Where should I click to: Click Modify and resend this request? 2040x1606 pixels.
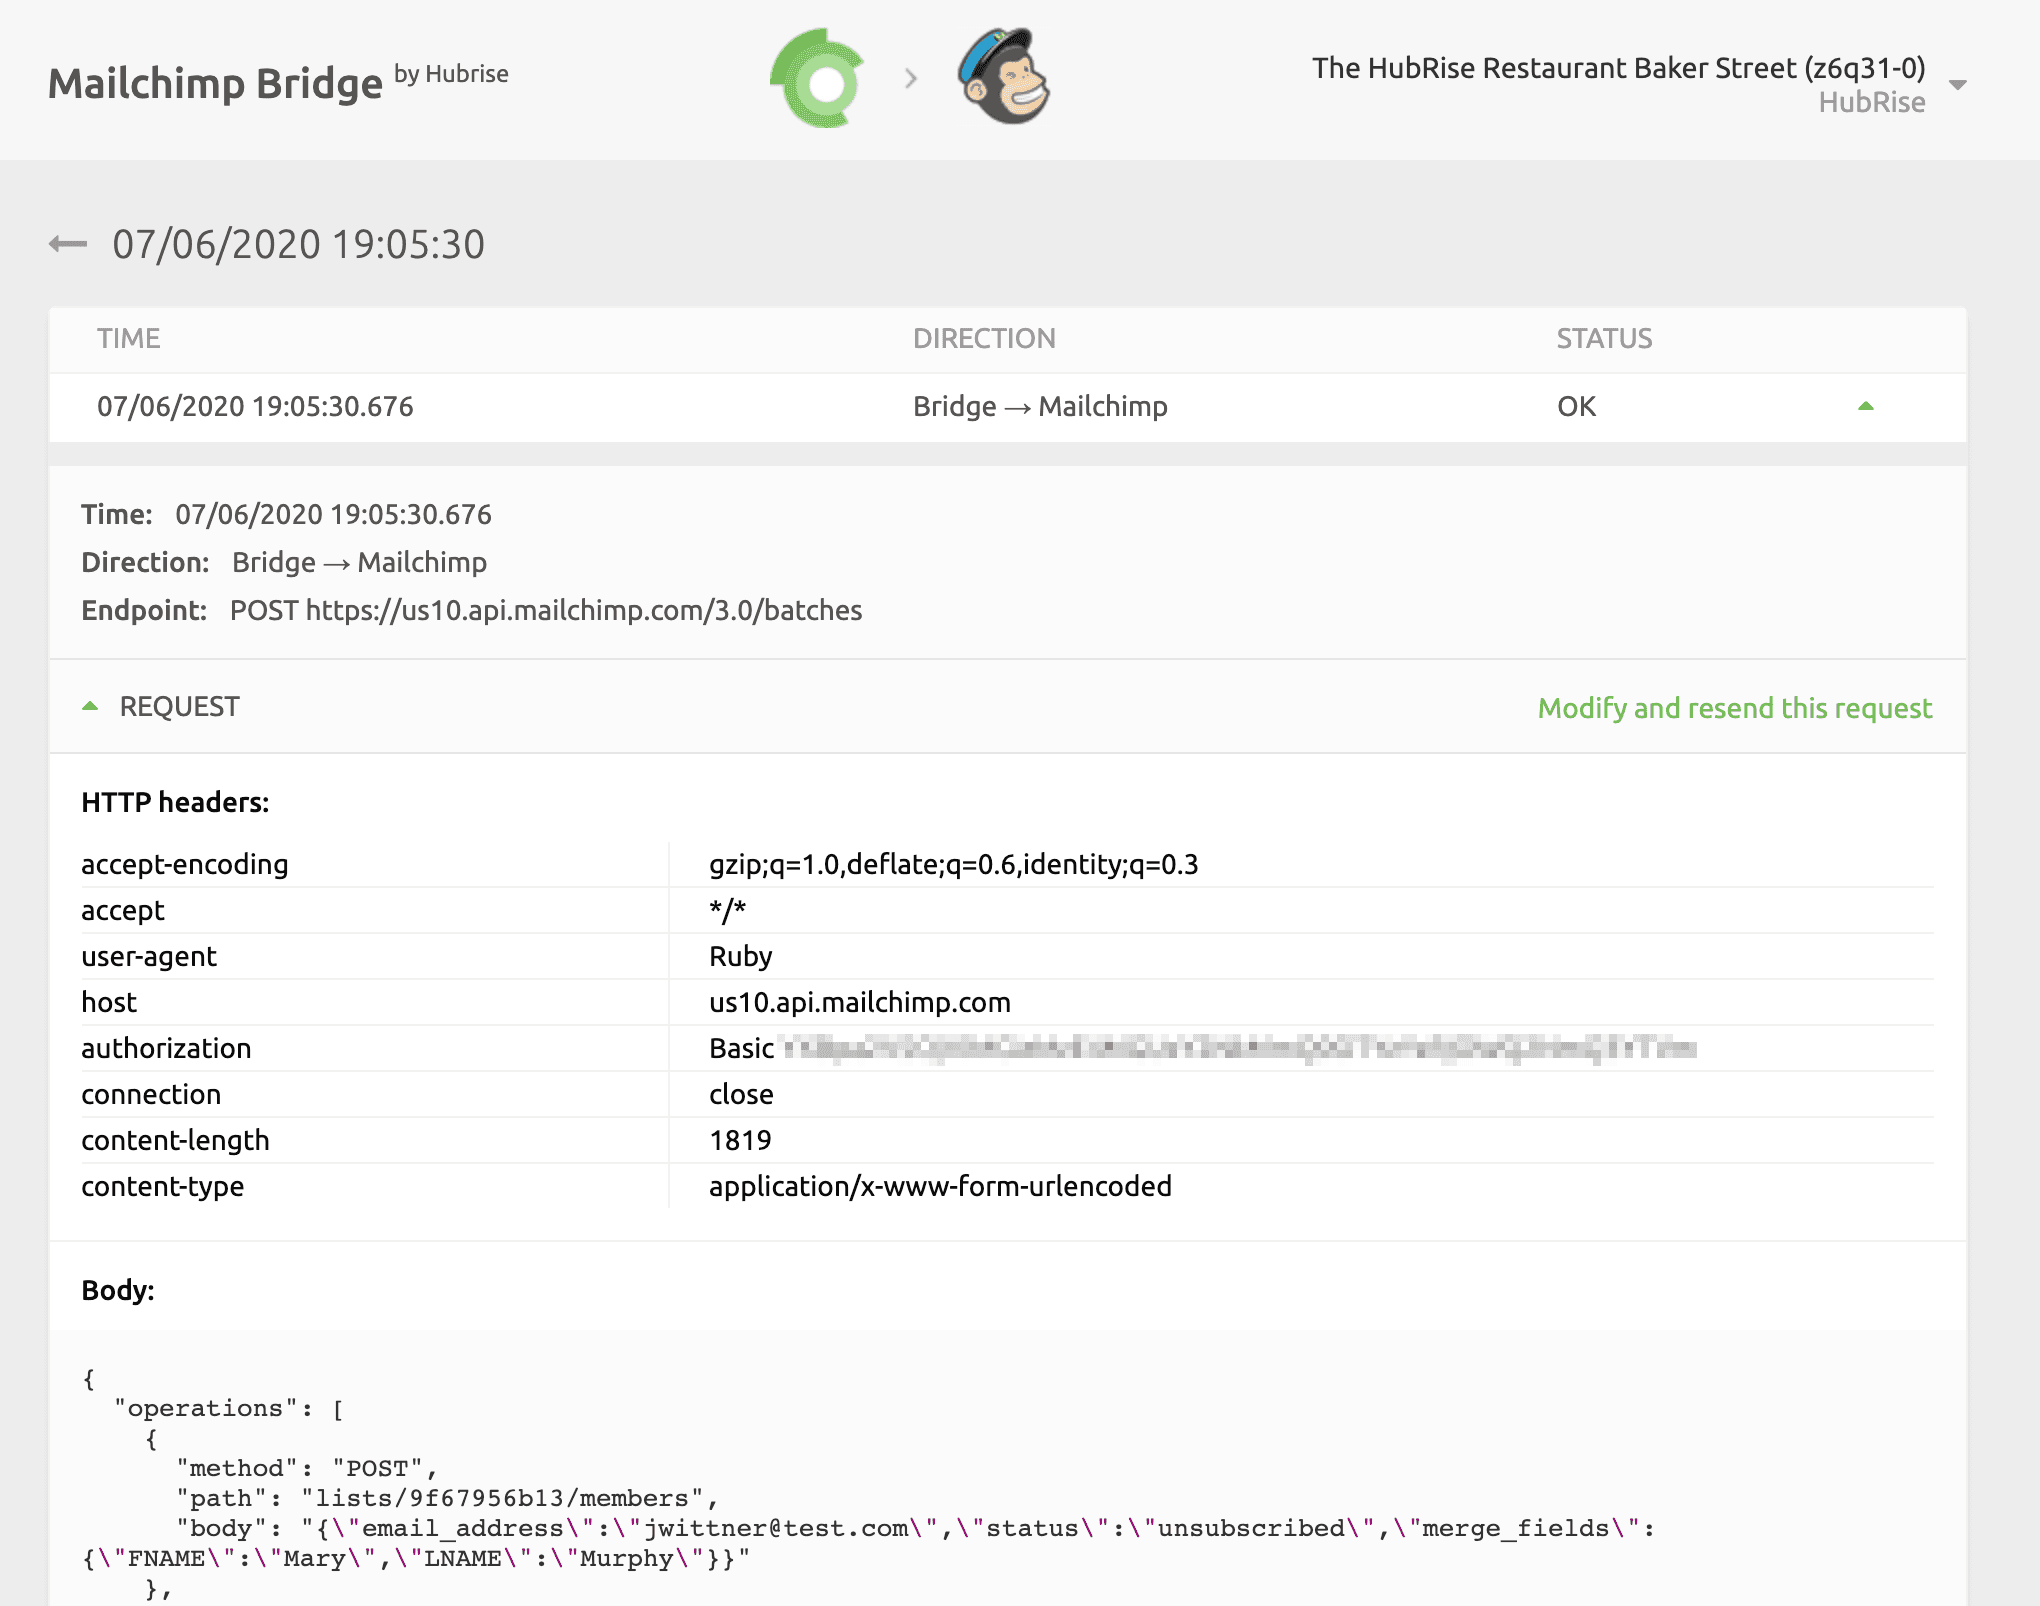(x=1735, y=708)
